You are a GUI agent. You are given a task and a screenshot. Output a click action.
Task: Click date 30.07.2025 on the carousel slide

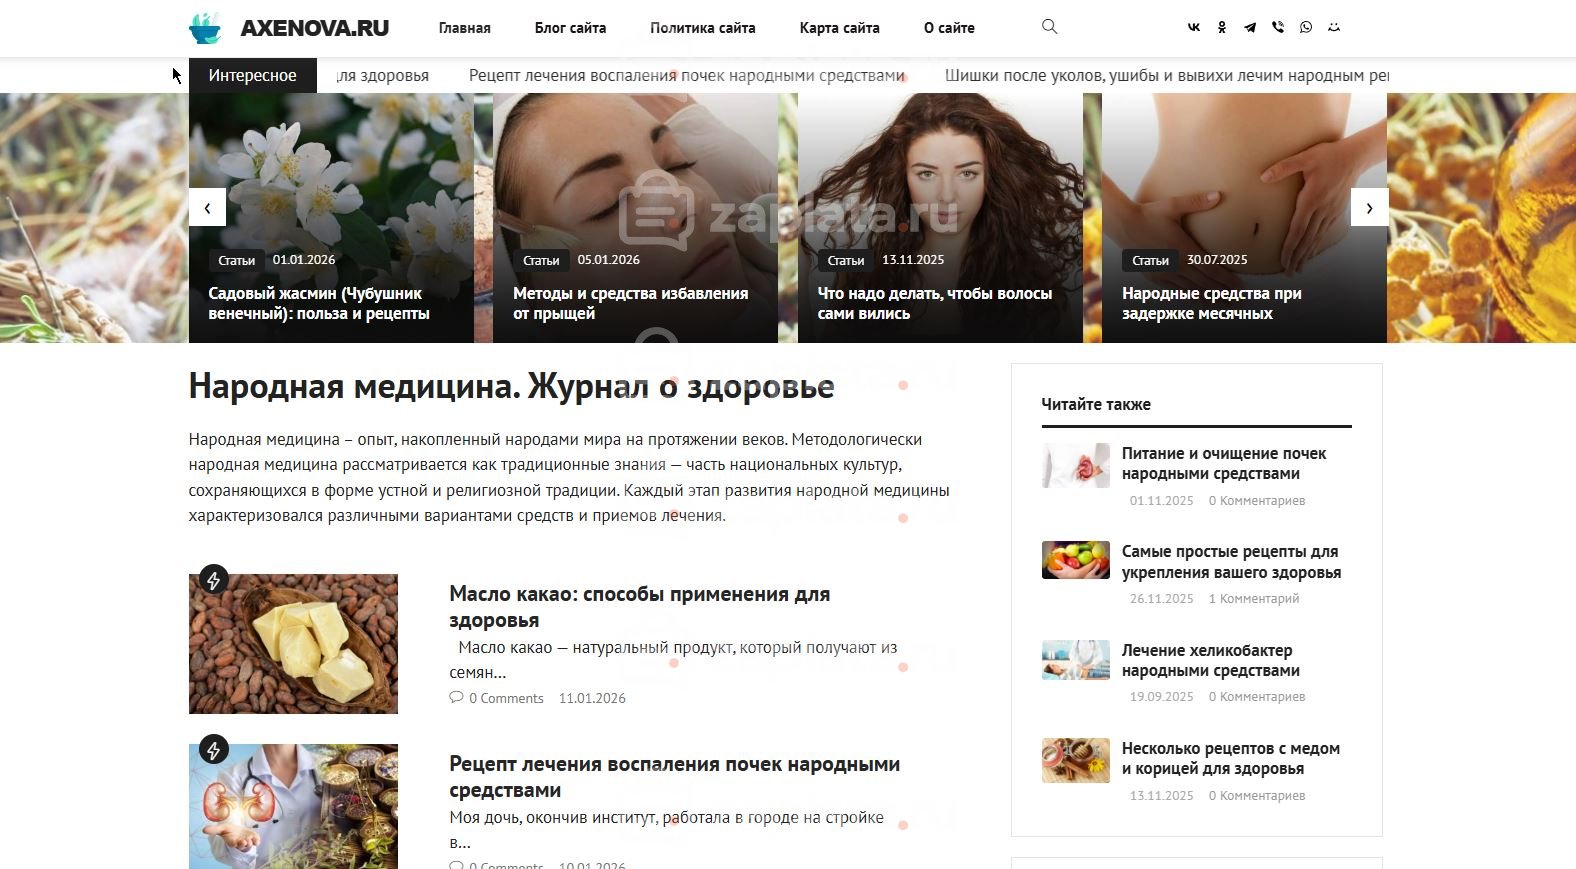pyautogui.click(x=1217, y=260)
